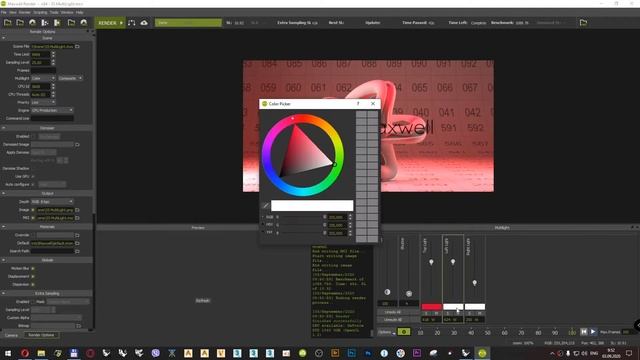Click the Top Light intensity slider handle
The width and height of the screenshot is (640, 360).
[431, 262]
